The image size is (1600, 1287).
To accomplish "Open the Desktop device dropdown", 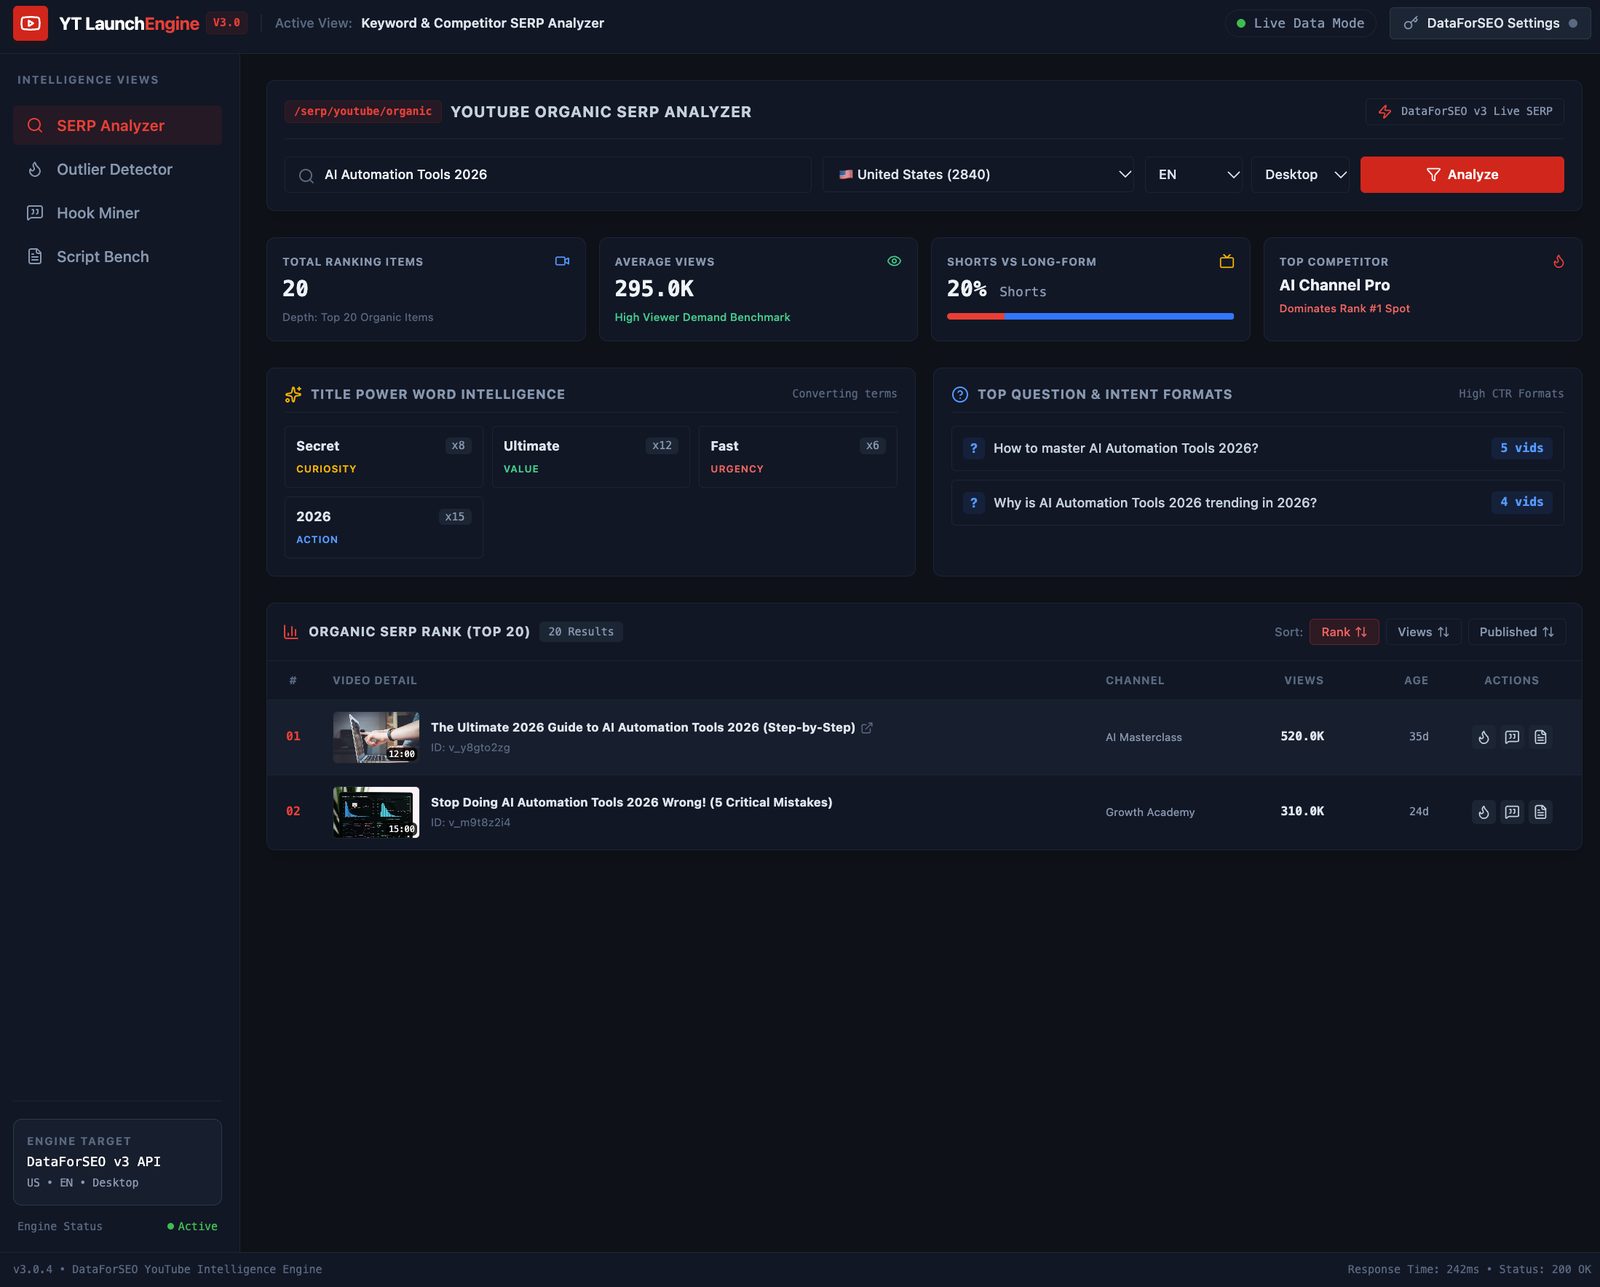I will (1300, 175).
